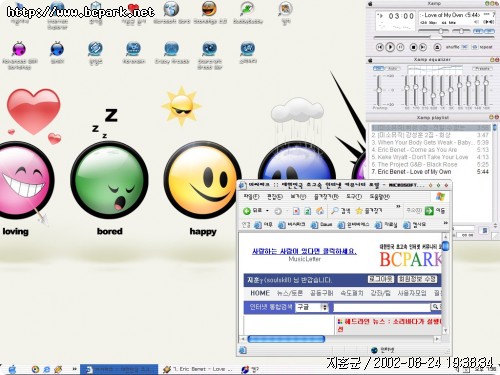
Task: Click the red headline news link
Action: 389,325
